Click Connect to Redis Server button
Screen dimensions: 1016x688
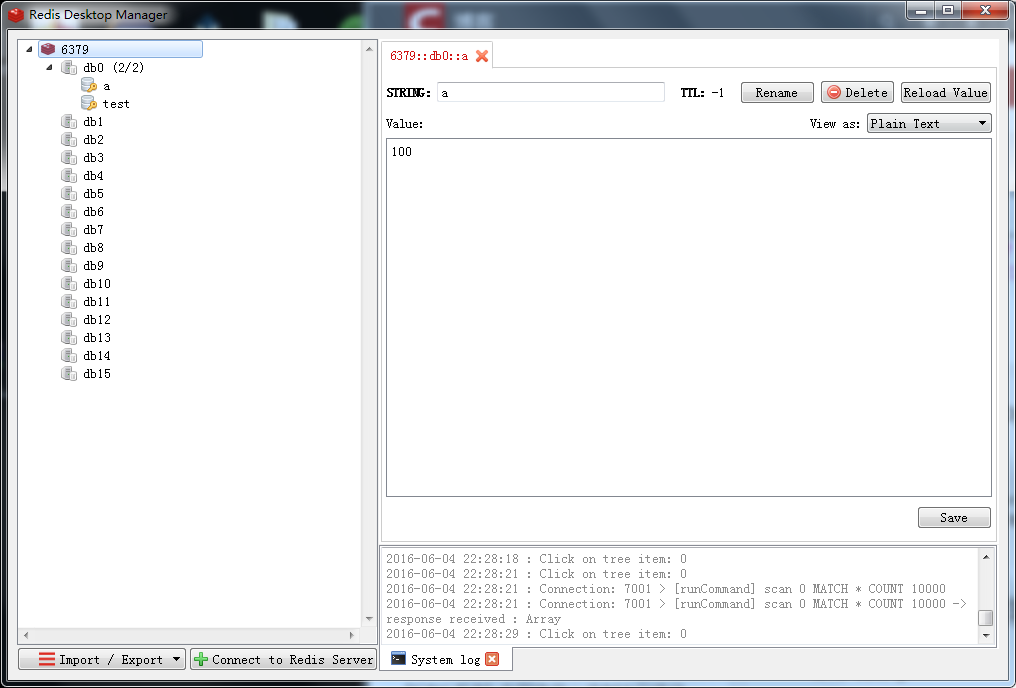point(284,659)
